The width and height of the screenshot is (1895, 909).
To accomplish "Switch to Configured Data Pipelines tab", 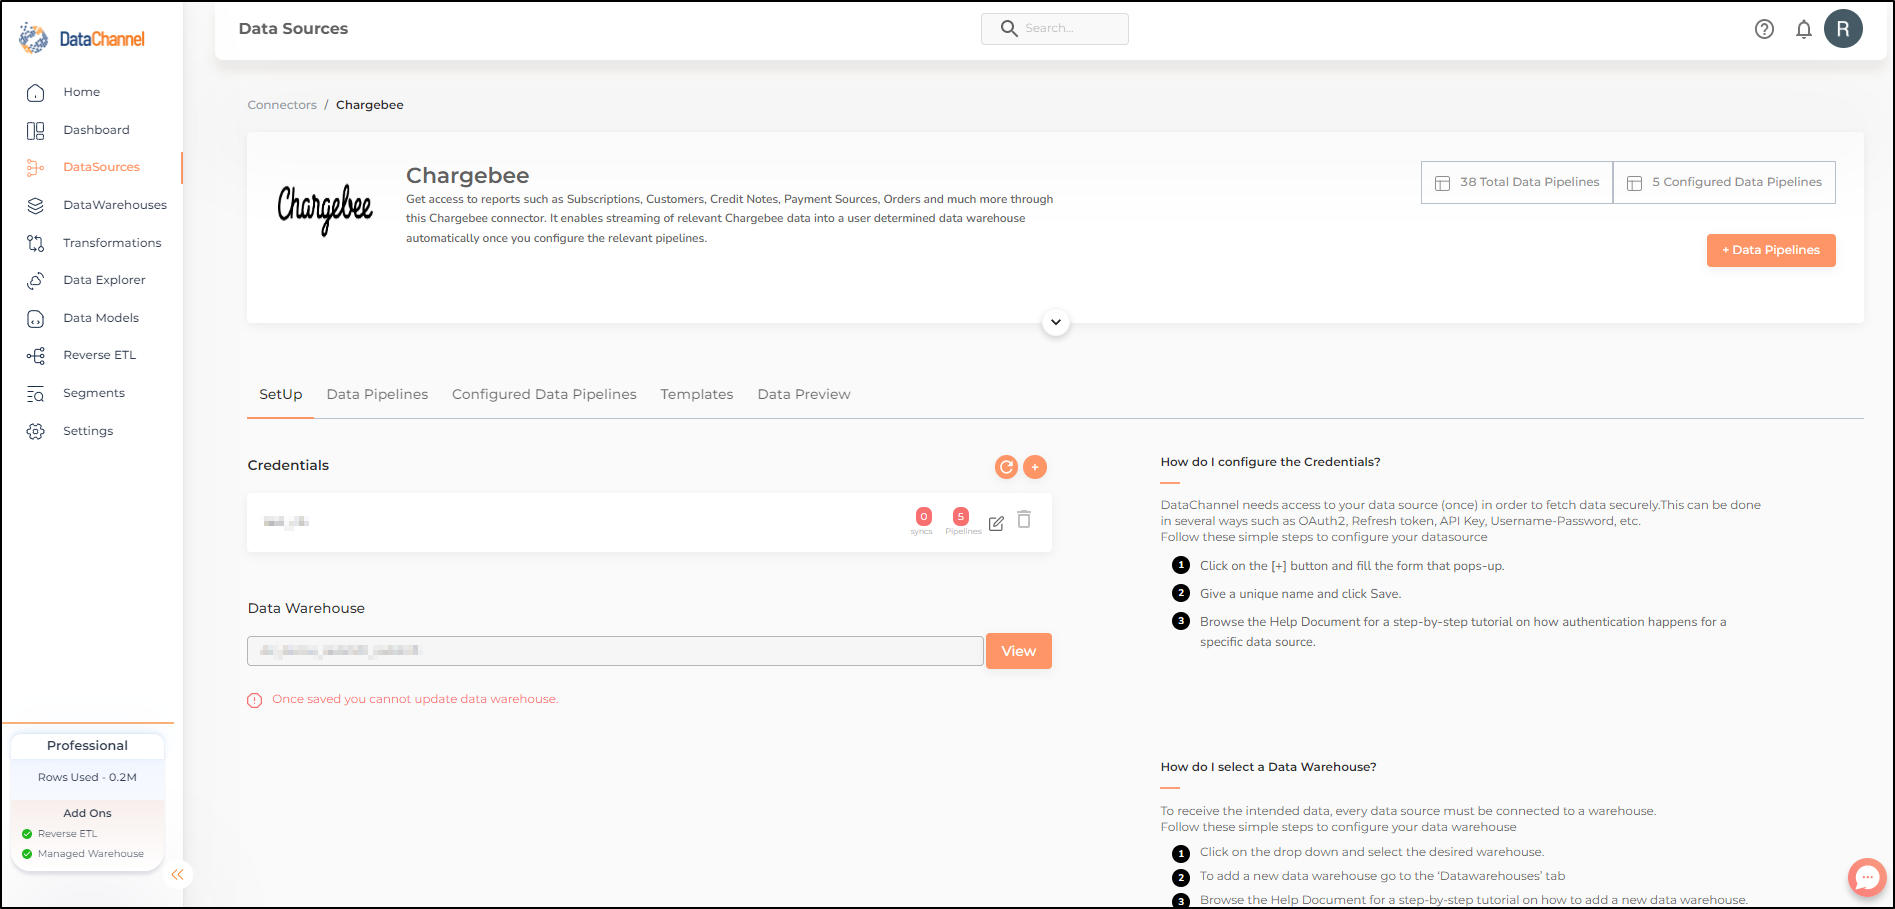I will [544, 395].
